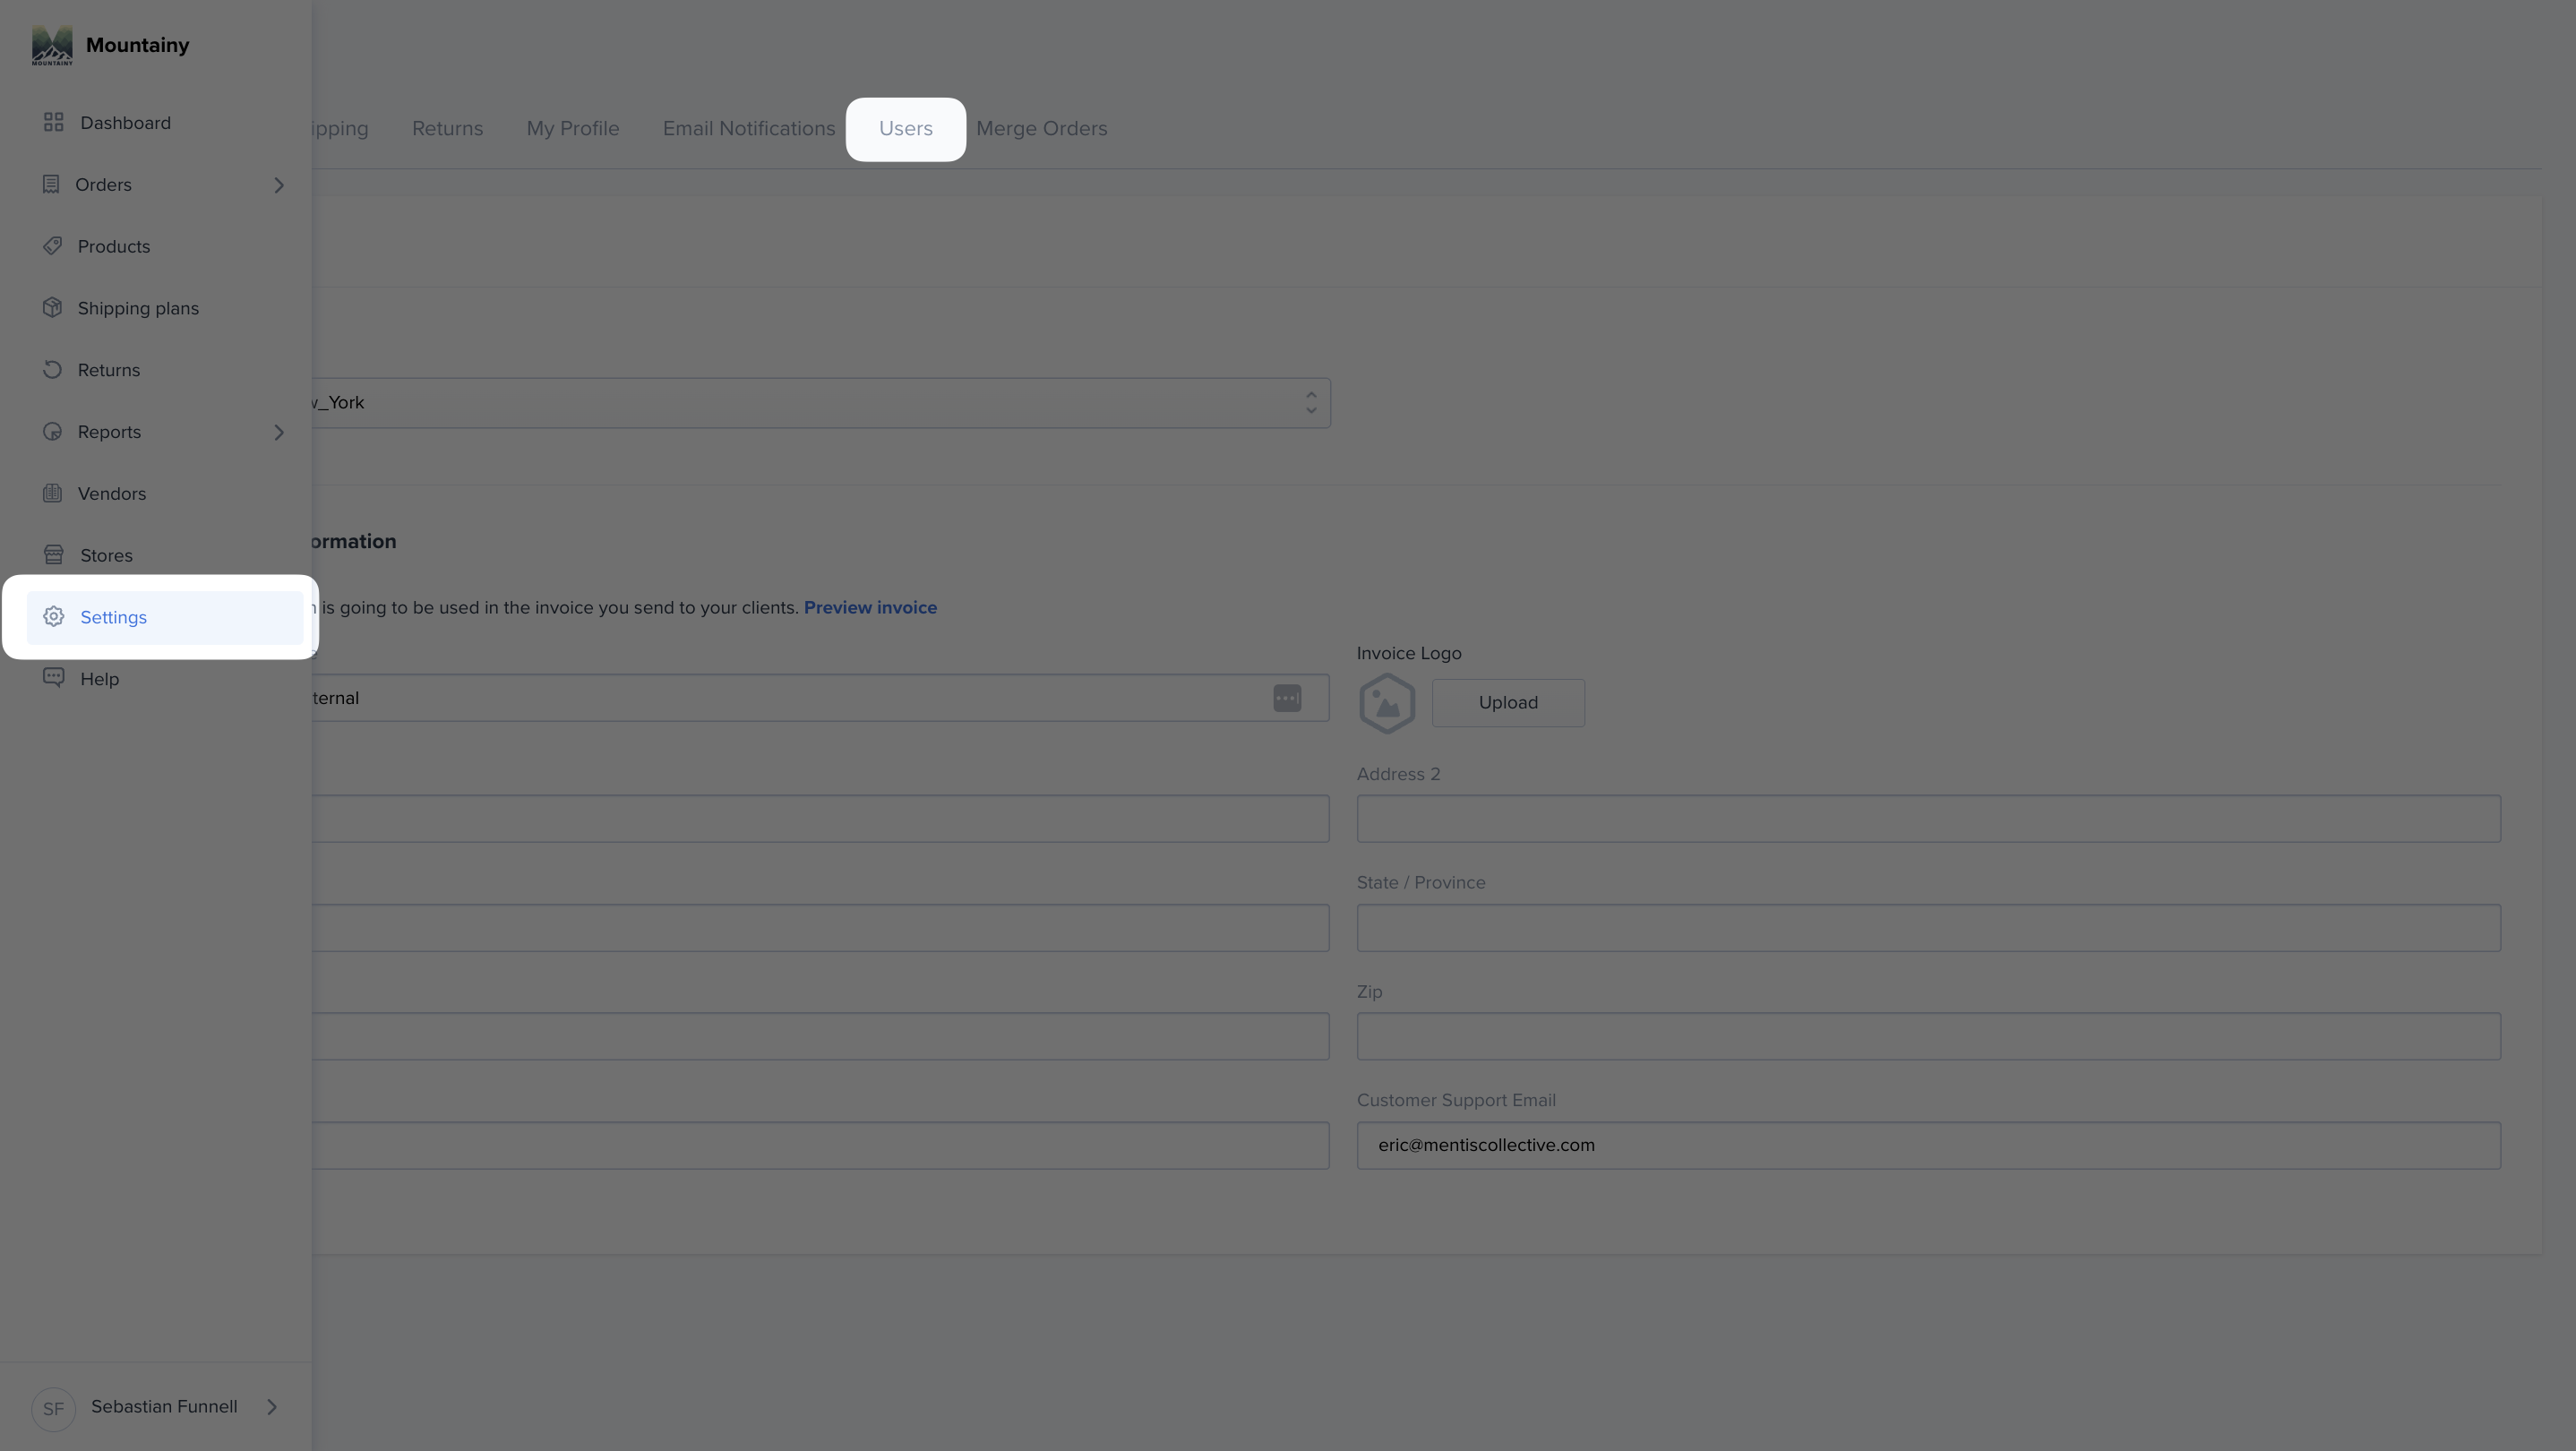This screenshot has width=2576, height=1451.
Task: Click the 'Invoice Logo' label
Action: point(1409,653)
